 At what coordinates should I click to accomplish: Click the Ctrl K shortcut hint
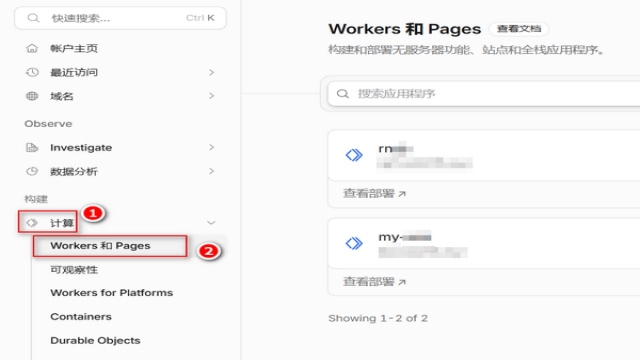coord(200,18)
